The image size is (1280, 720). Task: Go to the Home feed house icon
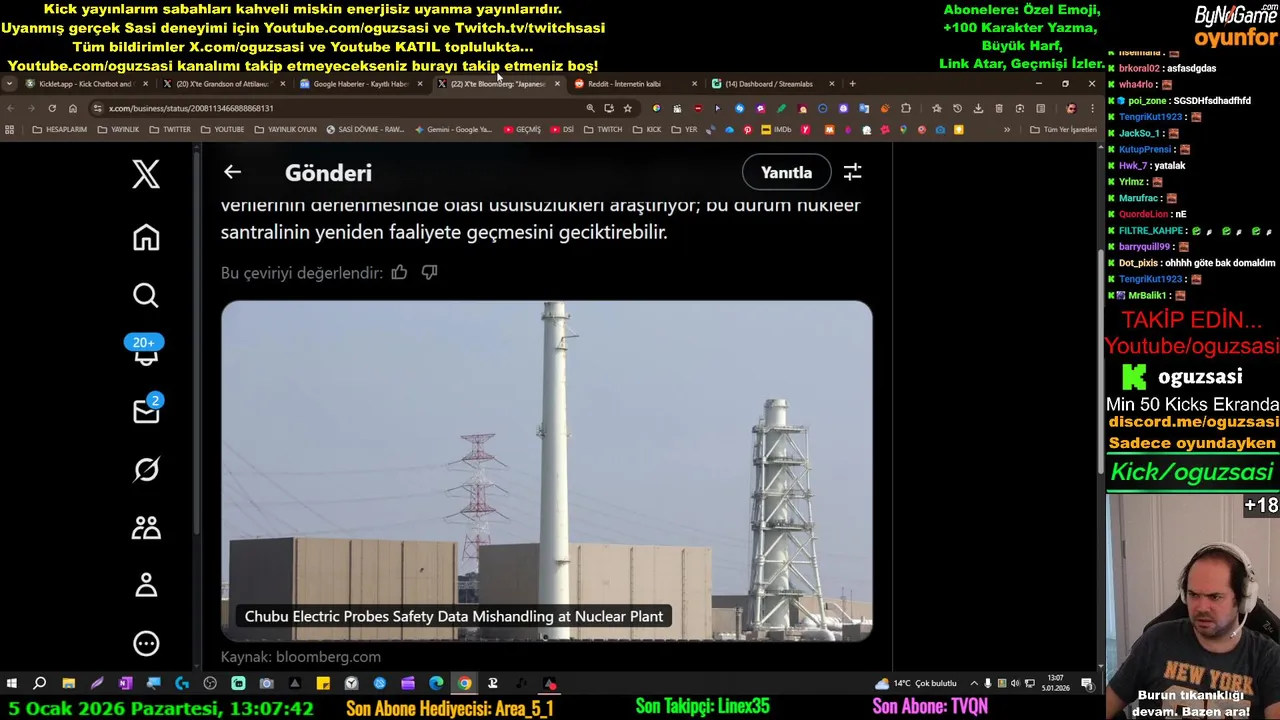click(146, 237)
